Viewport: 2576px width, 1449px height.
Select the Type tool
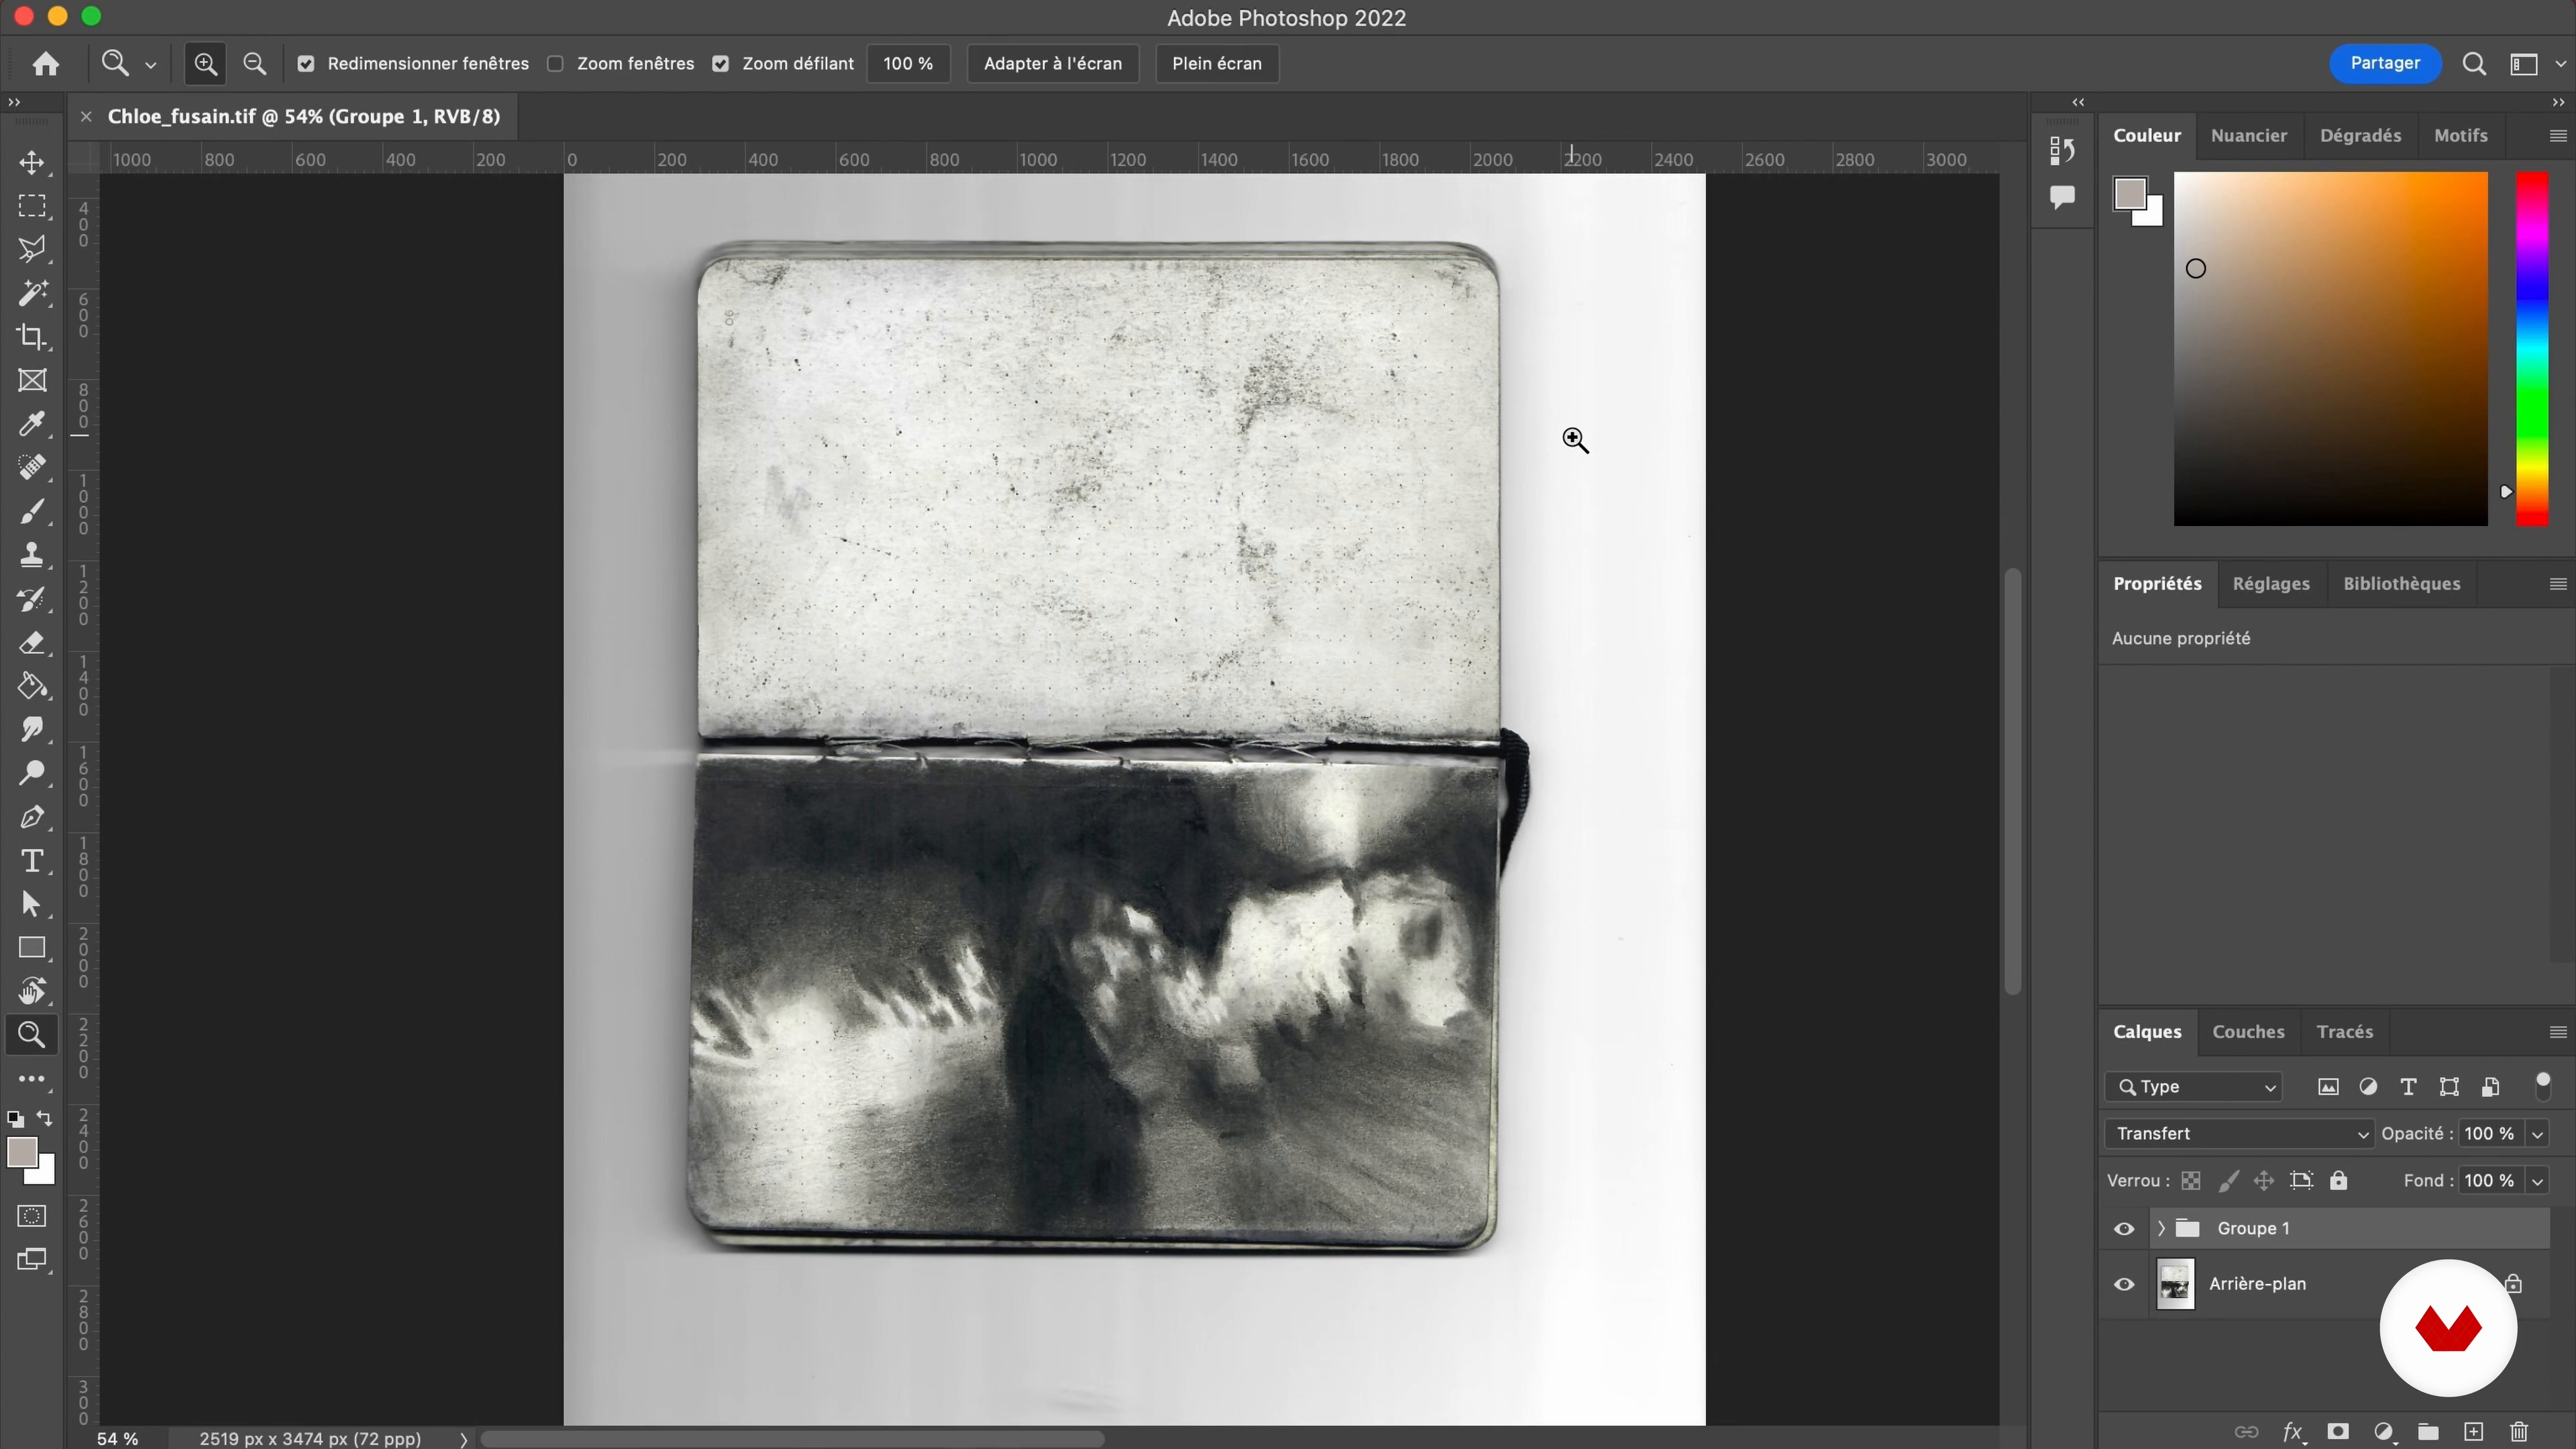click(32, 861)
